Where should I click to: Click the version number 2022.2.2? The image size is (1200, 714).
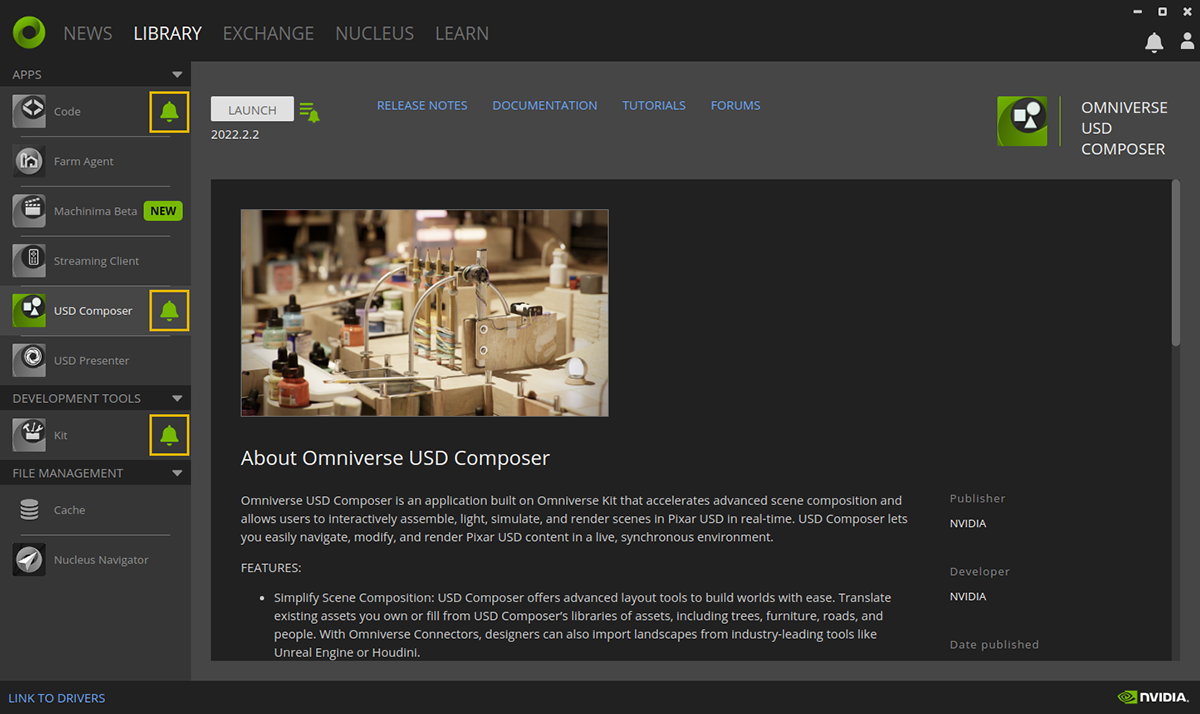[235, 134]
